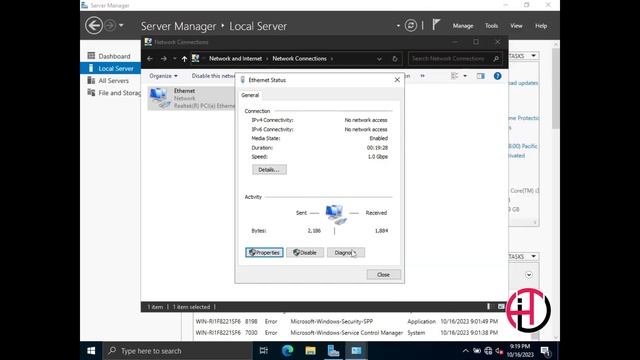Open the view options dropdown arrow
Image resolution: width=640 pixels, height=360 pixels.
click(465, 76)
